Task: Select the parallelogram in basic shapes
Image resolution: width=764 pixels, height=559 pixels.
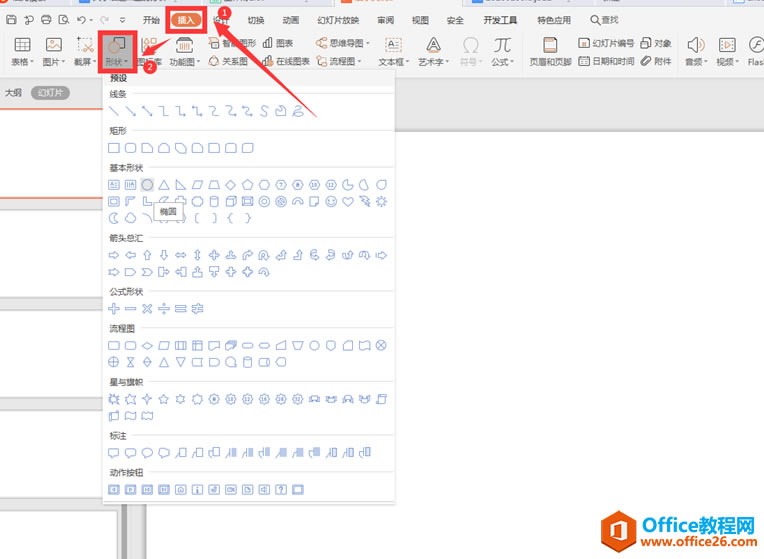Action: click(197, 185)
